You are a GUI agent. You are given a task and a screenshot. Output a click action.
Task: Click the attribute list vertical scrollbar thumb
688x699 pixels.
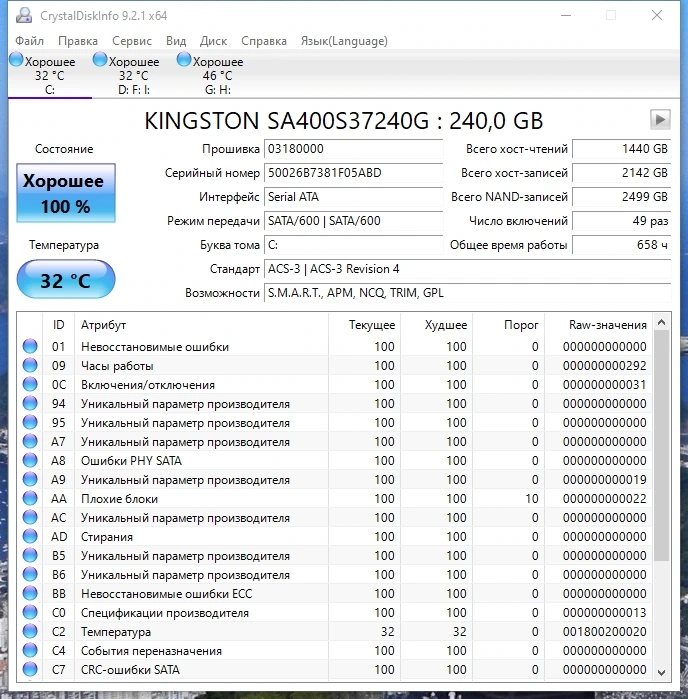(x=662, y=446)
